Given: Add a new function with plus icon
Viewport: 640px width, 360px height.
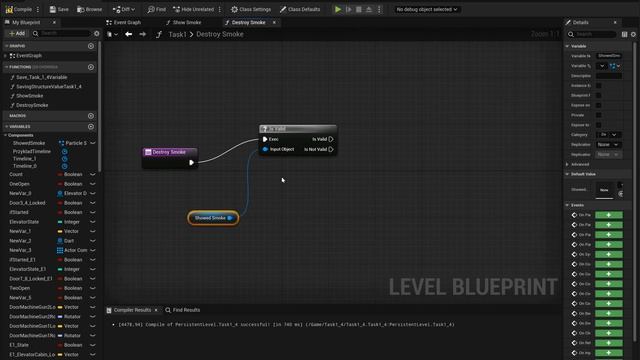Looking at the screenshot, I should coord(91,67).
